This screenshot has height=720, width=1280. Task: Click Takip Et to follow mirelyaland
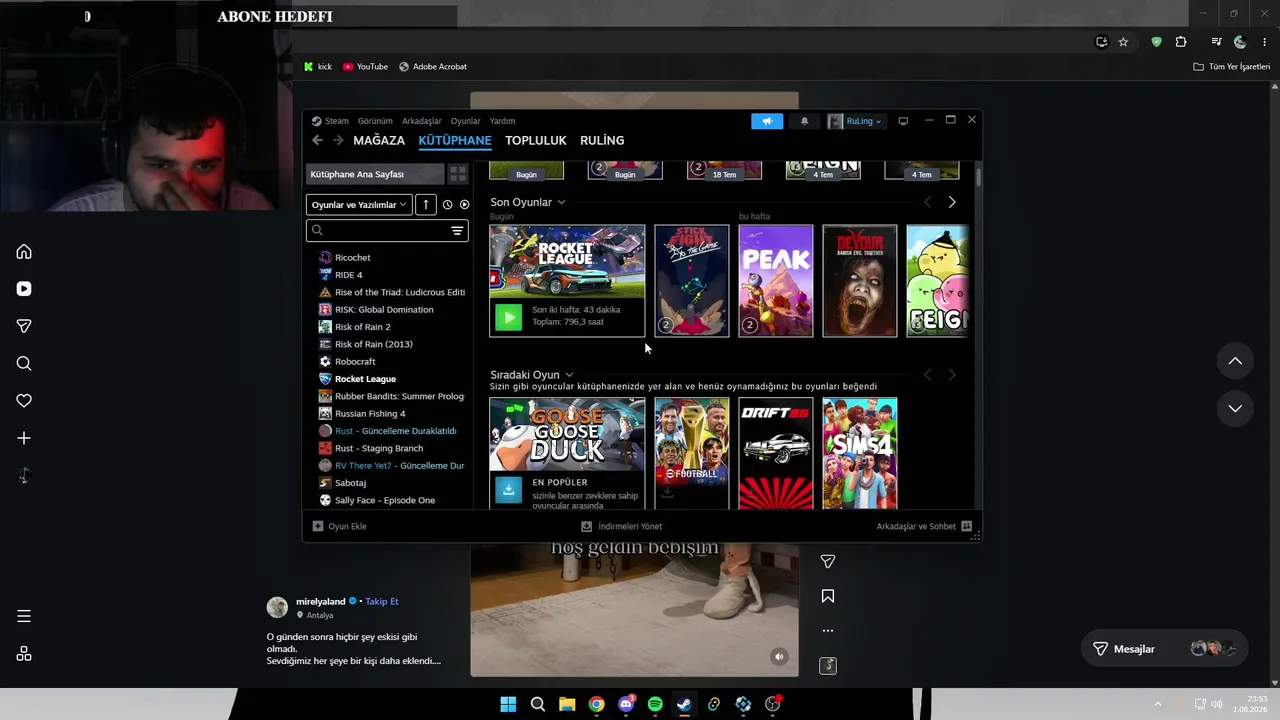click(x=382, y=601)
